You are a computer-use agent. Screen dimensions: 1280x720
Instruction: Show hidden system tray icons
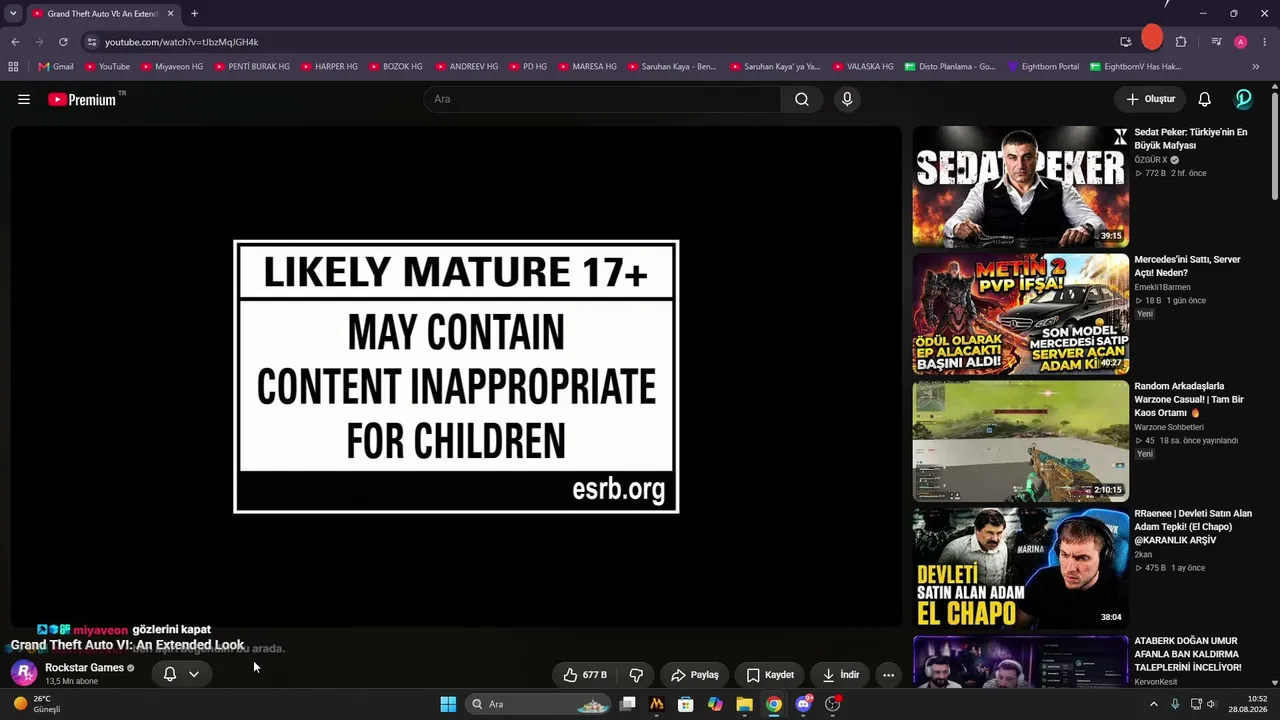coord(1153,704)
